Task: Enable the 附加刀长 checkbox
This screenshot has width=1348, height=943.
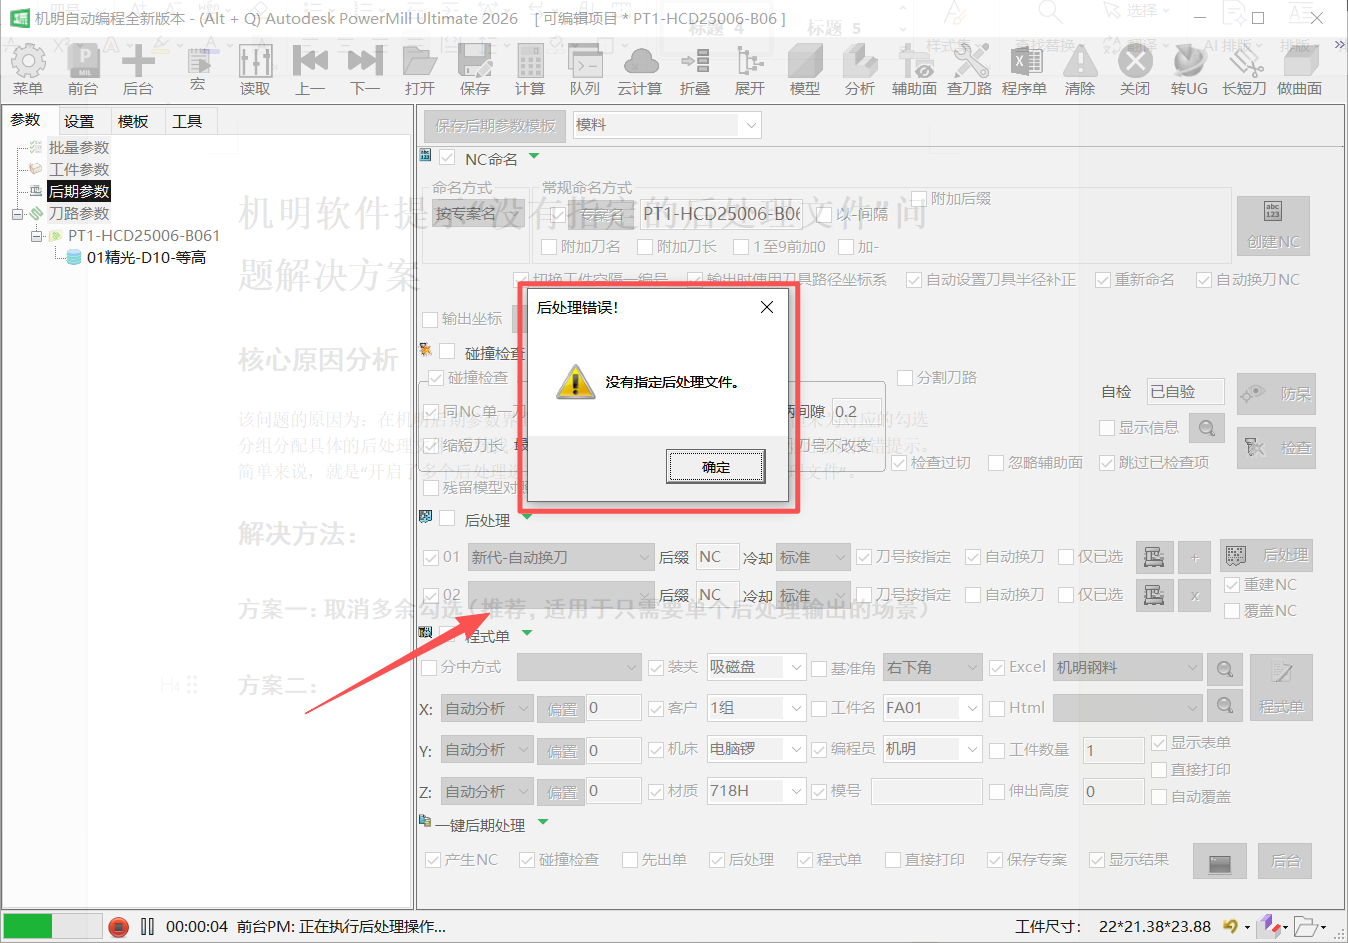Action: [645, 247]
